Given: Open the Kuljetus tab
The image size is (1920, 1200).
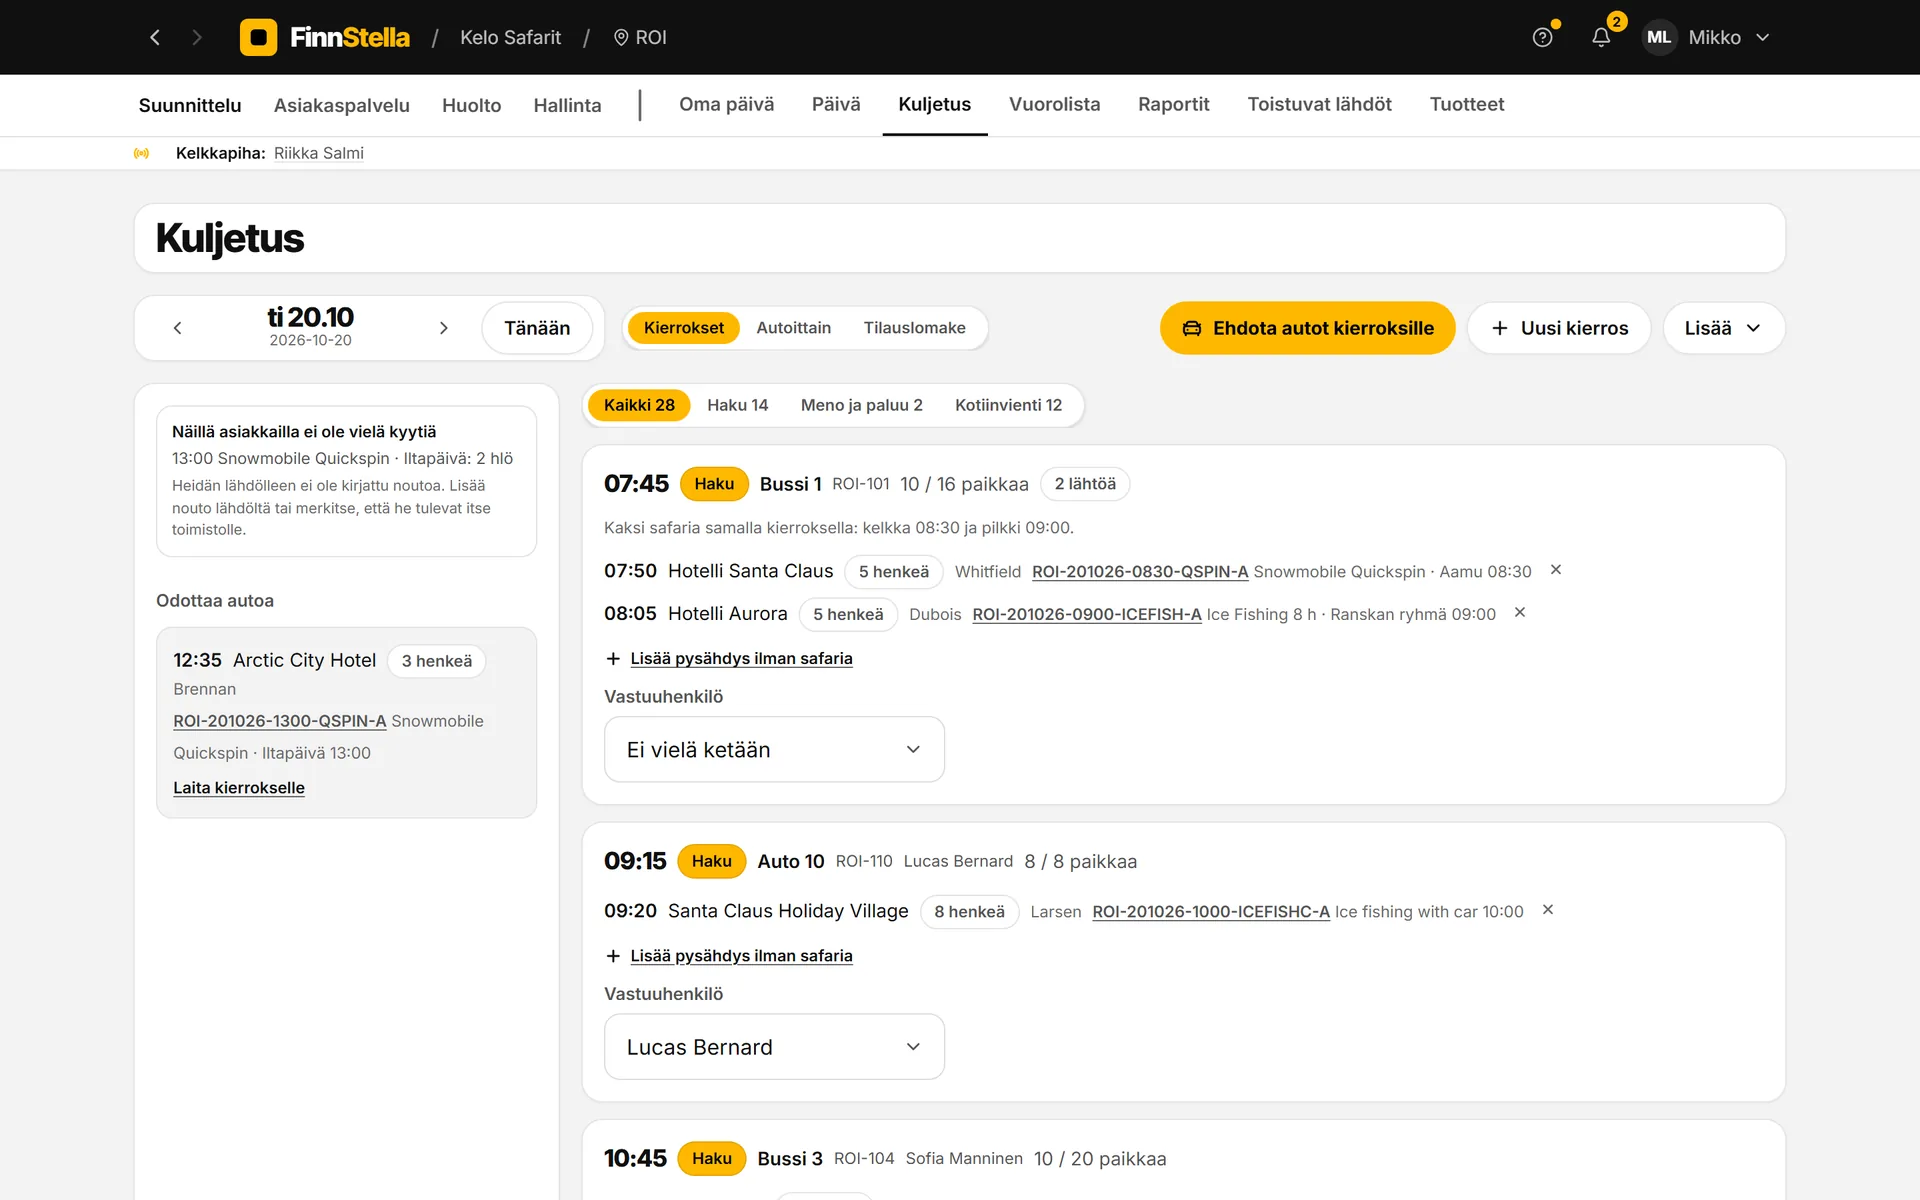Looking at the screenshot, I should (935, 104).
